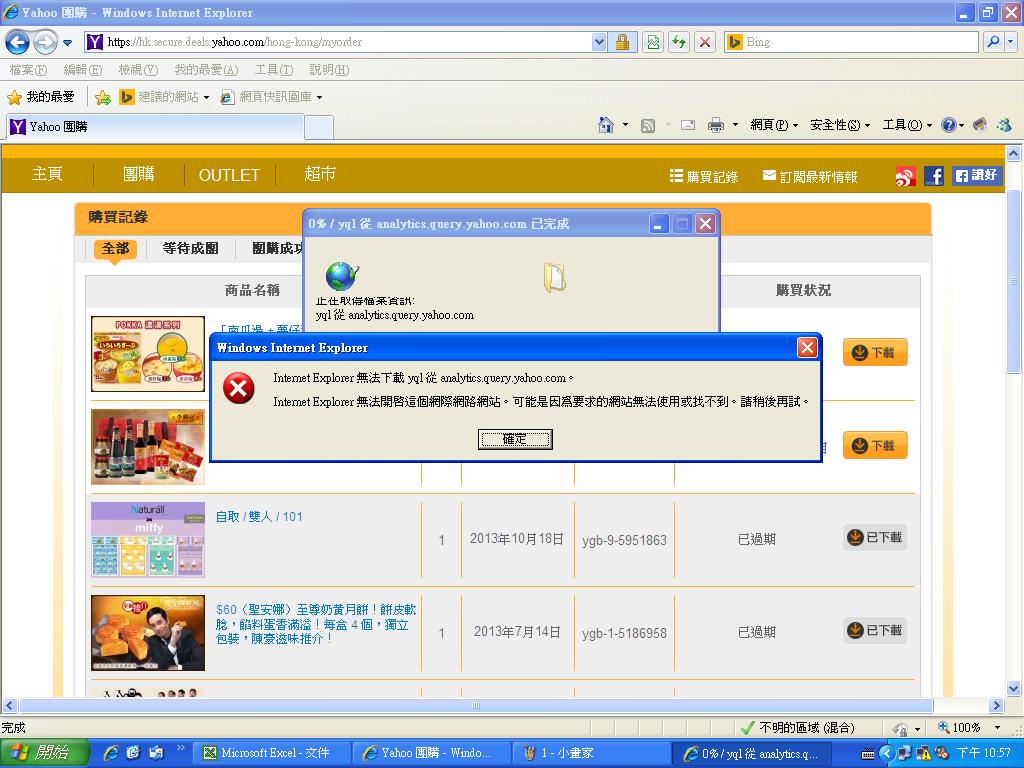Click the security lock icon
The height and width of the screenshot is (768, 1024).
coord(622,42)
